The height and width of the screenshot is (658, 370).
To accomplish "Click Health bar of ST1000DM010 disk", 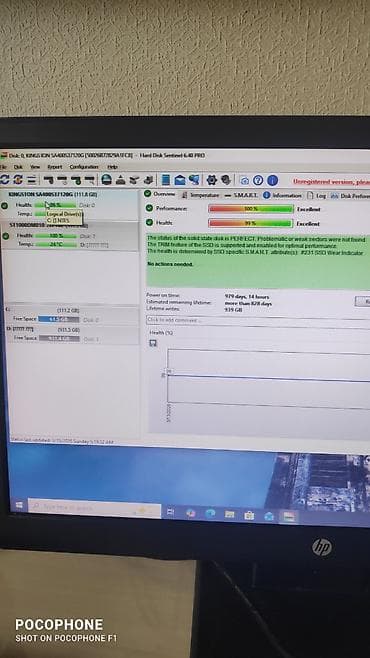I will click(56, 236).
